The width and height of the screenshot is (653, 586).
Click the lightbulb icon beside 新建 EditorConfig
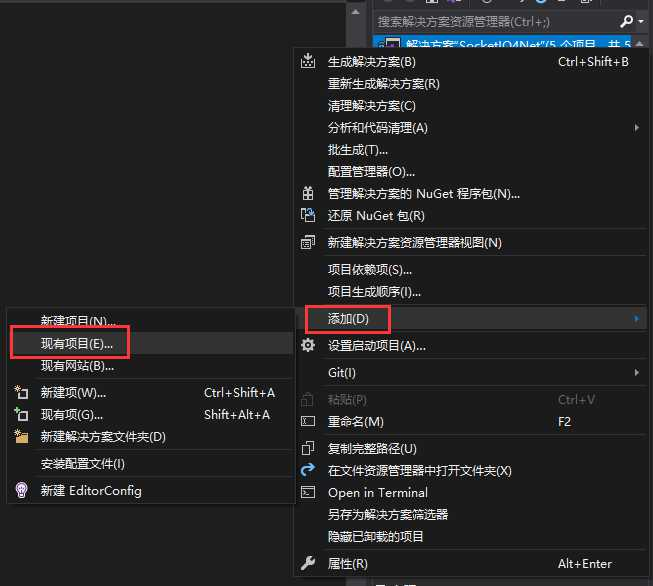pos(21,490)
